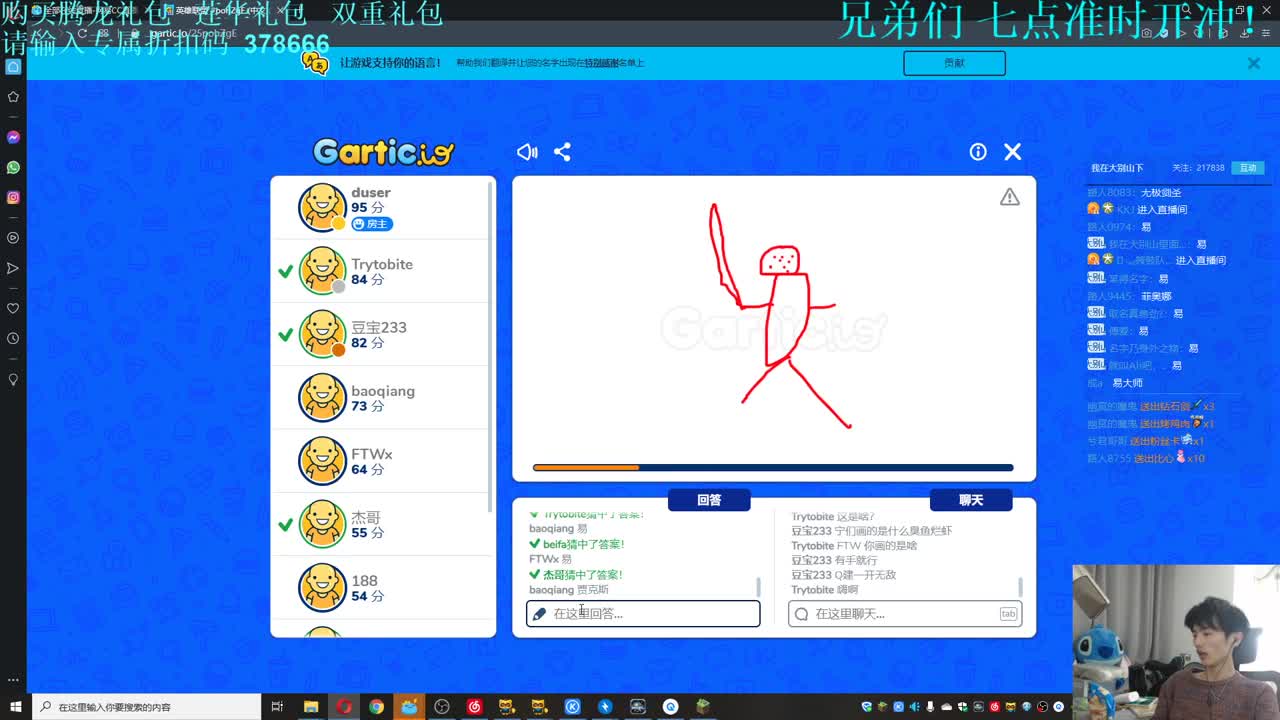Dismiss the blue translation banner
Viewport: 1280px width, 720px height.
pyautogui.click(x=1253, y=63)
